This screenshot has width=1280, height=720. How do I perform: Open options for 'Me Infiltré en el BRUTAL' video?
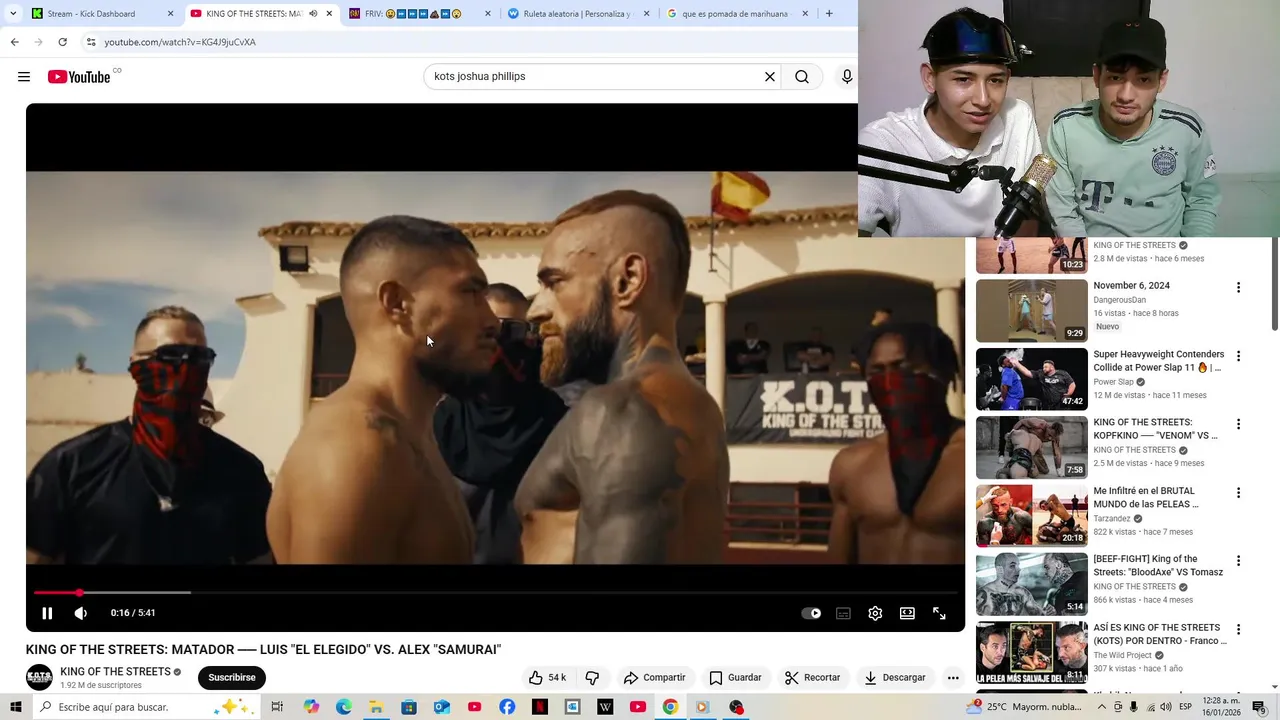coord(1238,493)
